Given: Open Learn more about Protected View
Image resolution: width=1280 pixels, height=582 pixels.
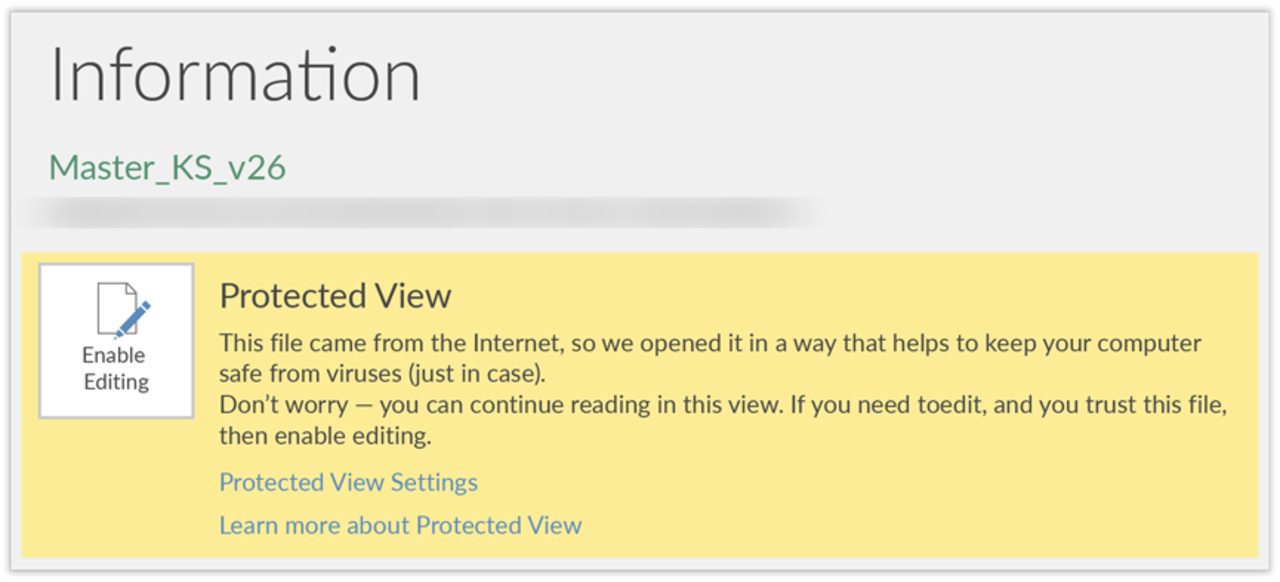Looking at the screenshot, I should click(400, 525).
